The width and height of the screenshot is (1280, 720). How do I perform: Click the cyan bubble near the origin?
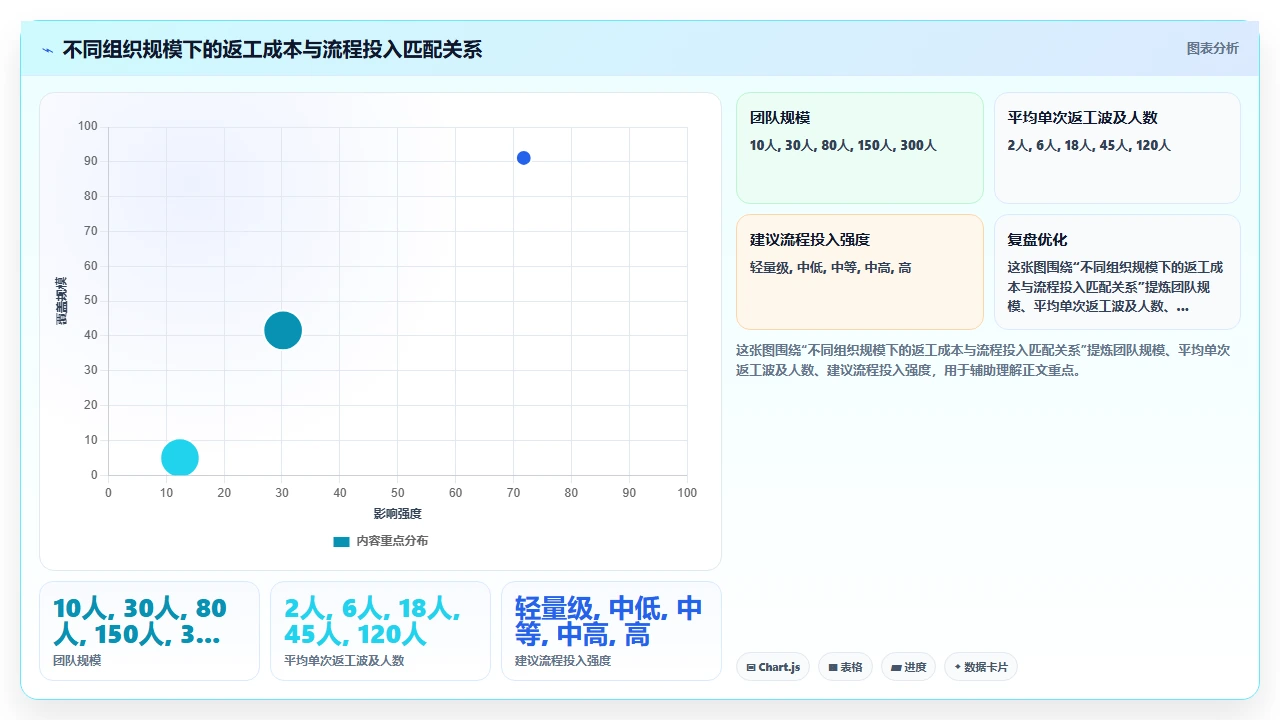point(180,458)
